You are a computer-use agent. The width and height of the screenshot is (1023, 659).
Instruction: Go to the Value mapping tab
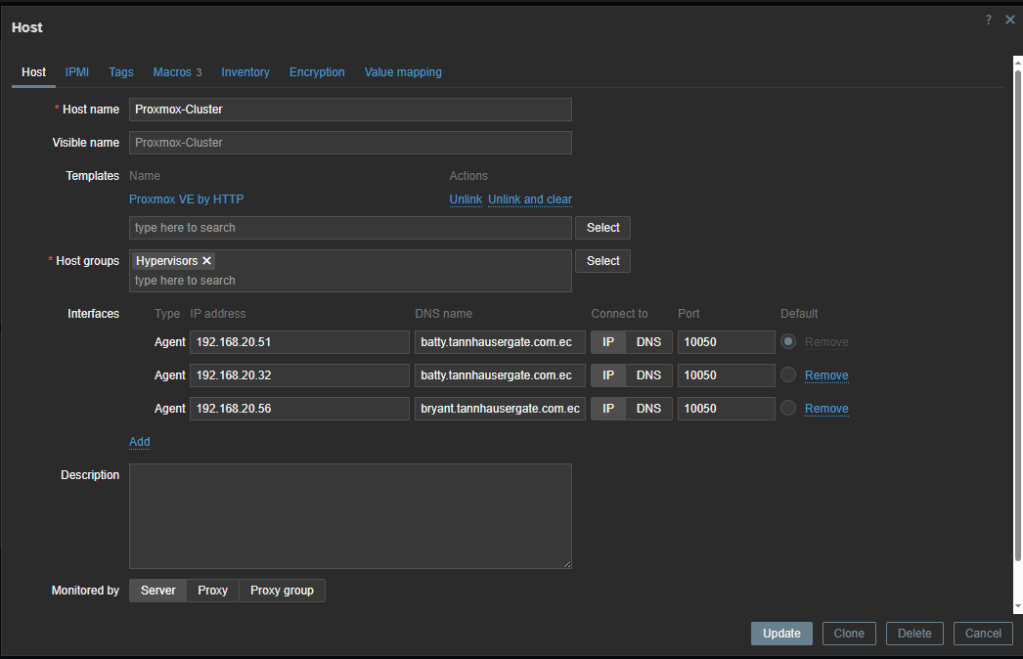pos(403,72)
